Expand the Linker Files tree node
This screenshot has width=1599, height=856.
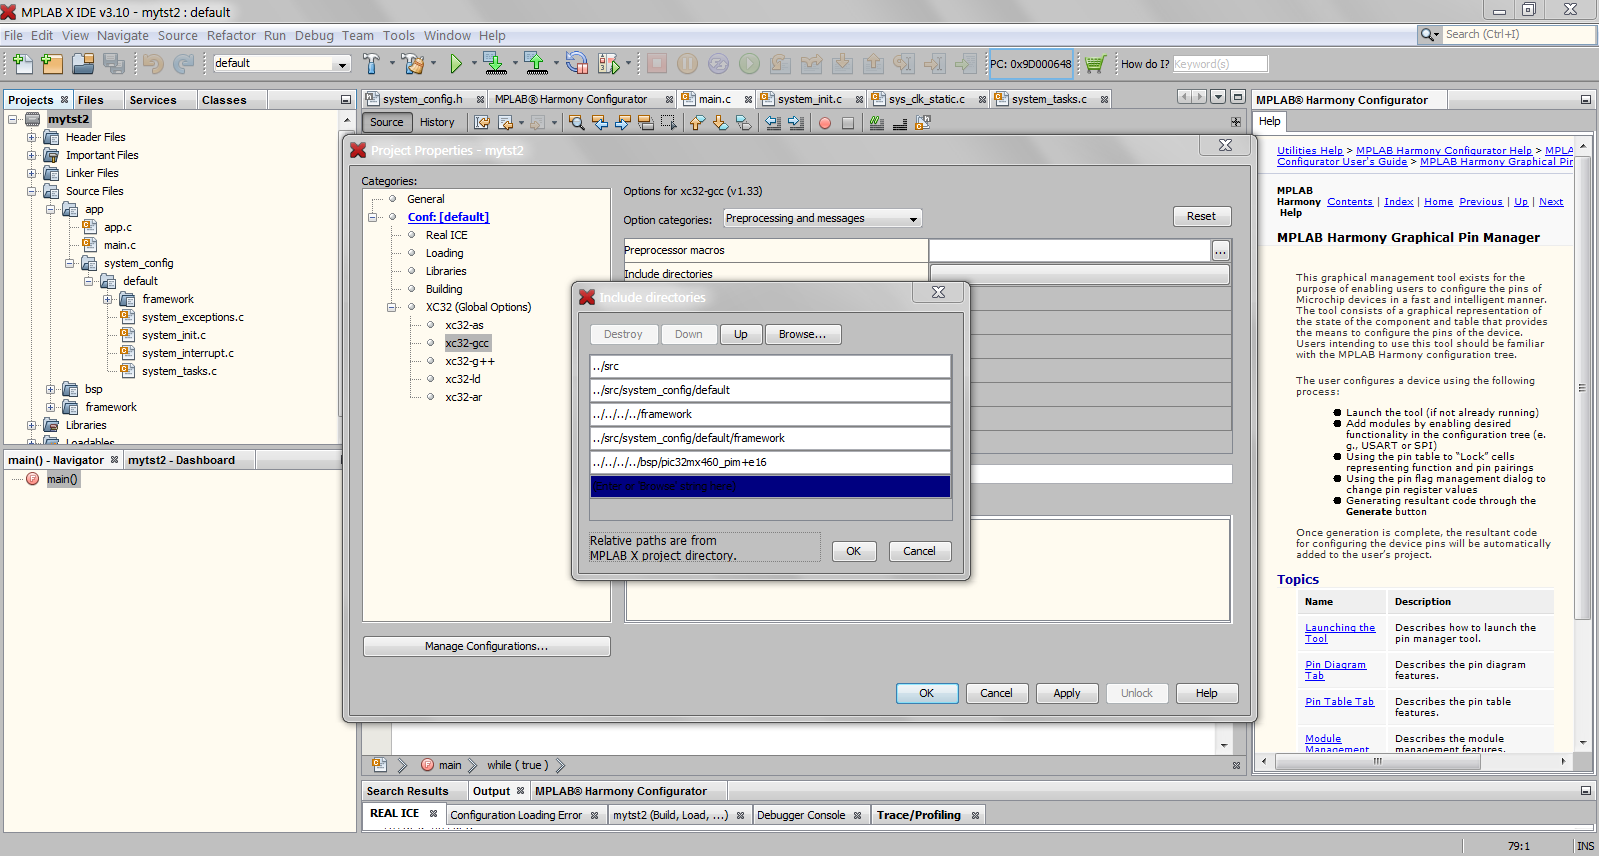pyautogui.click(x=32, y=173)
